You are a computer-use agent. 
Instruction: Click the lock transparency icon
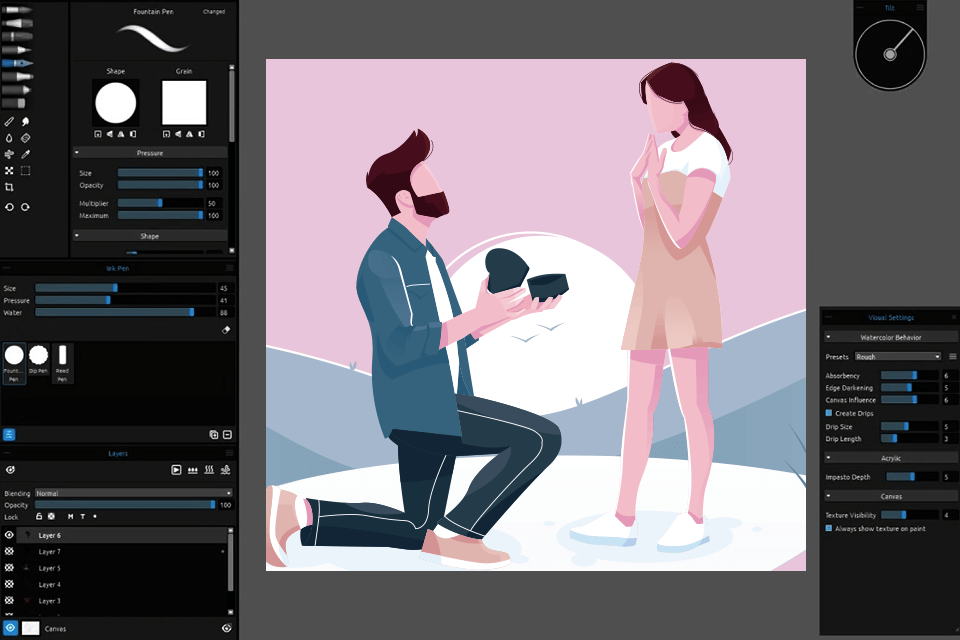tap(51, 516)
